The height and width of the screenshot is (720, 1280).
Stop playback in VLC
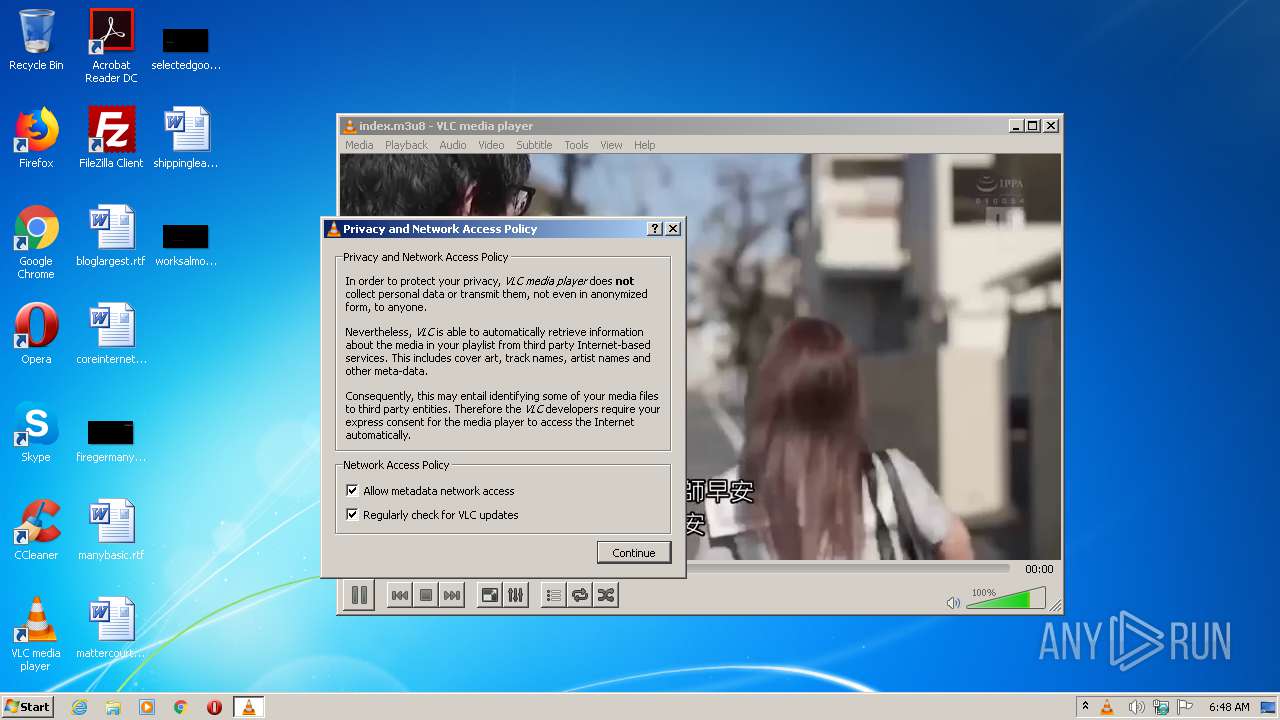(426, 595)
